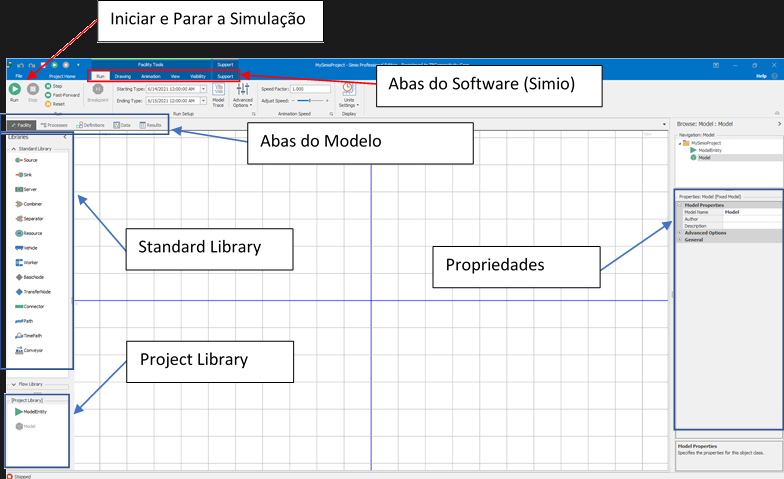The width and height of the screenshot is (784, 479).
Task: Expand General section in Properties panel
Action: click(680, 240)
